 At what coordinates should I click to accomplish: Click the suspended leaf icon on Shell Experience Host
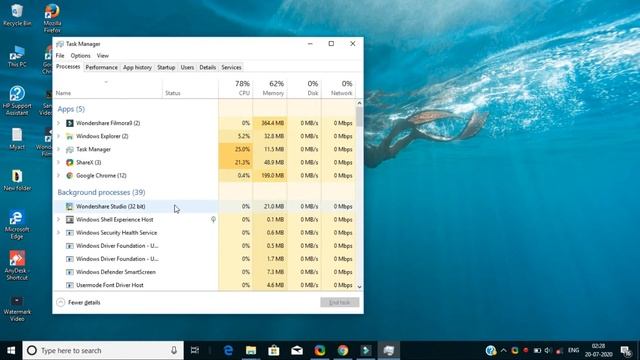pos(213,220)
